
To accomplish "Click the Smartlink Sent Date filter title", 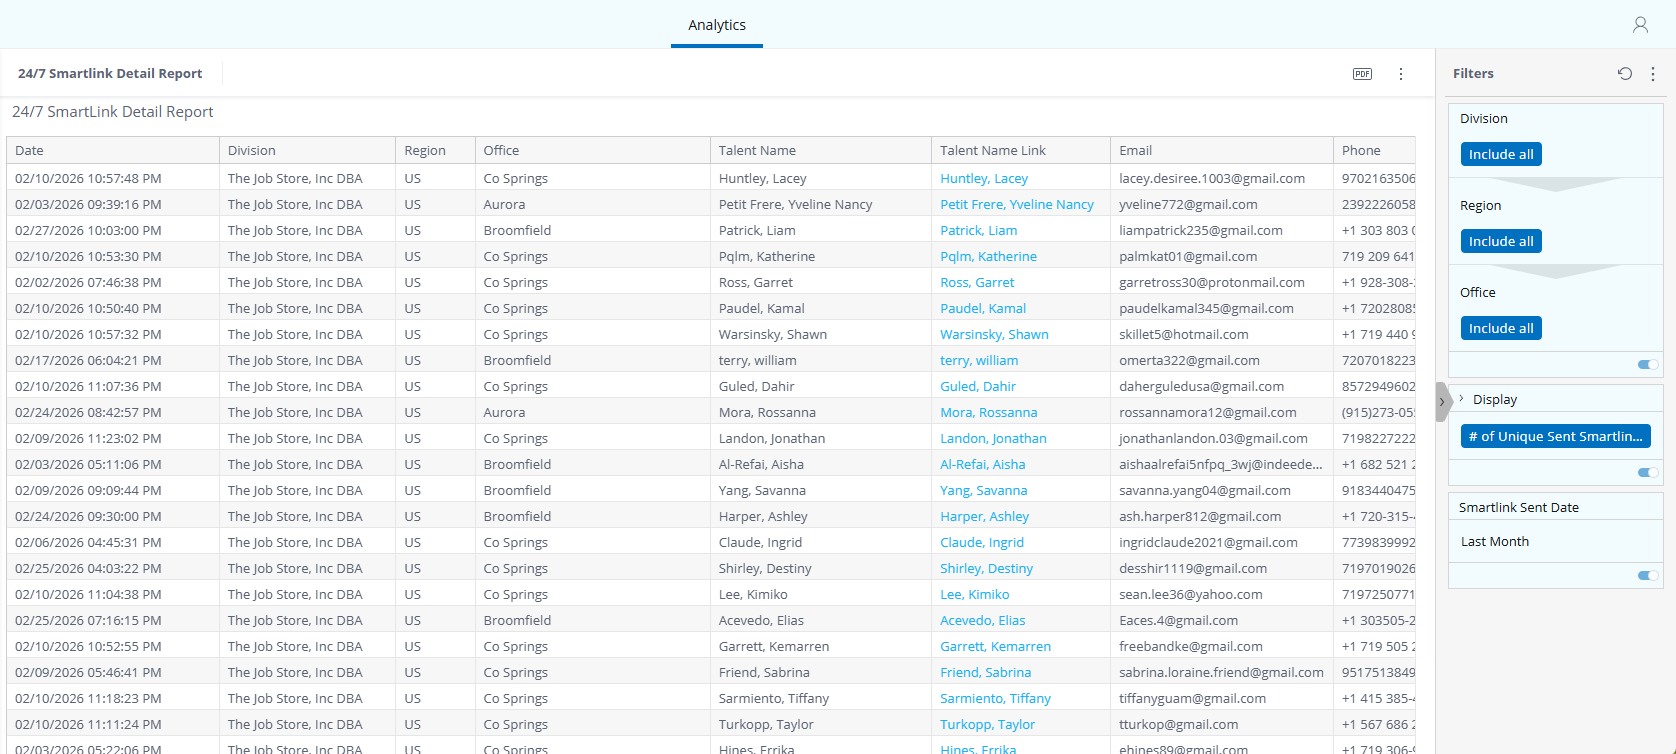I will tap(1518, 507).
